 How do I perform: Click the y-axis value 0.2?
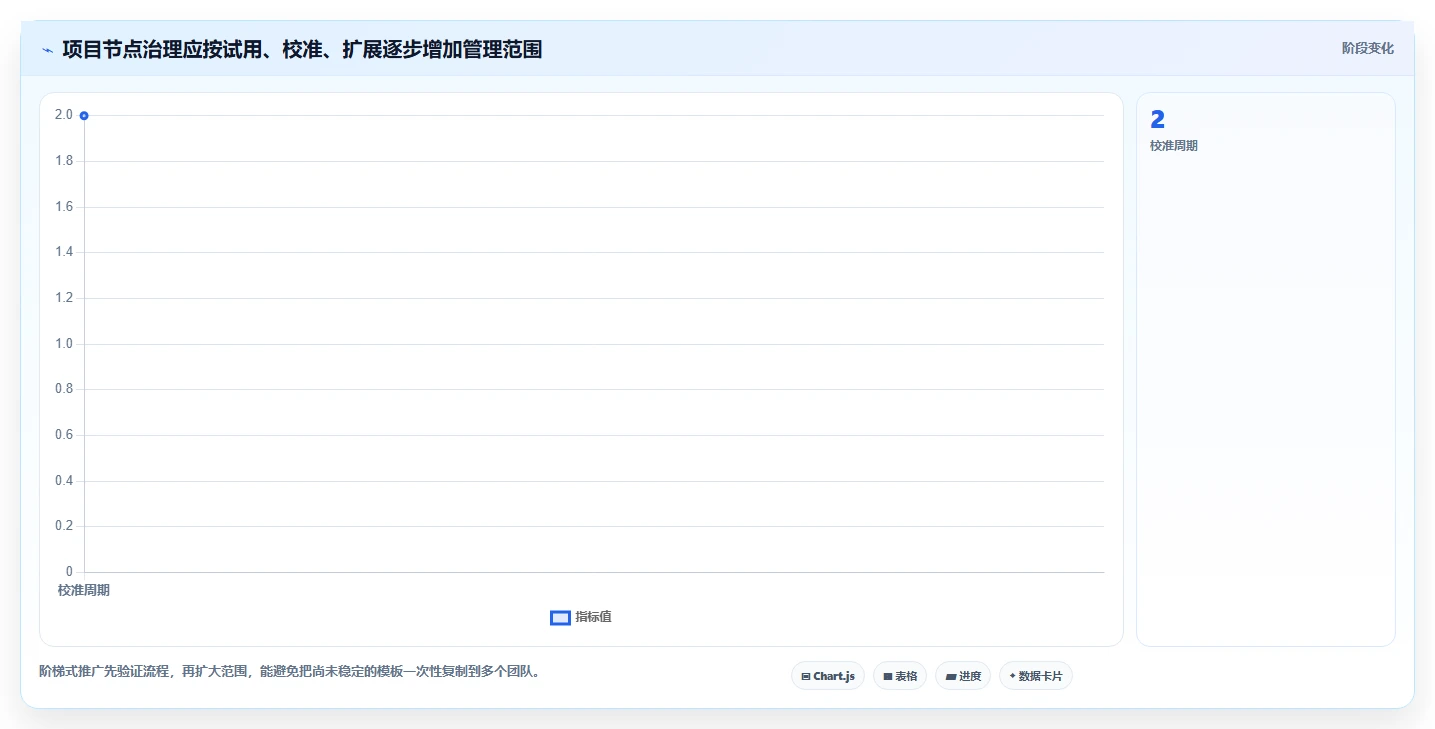(64, 526)
